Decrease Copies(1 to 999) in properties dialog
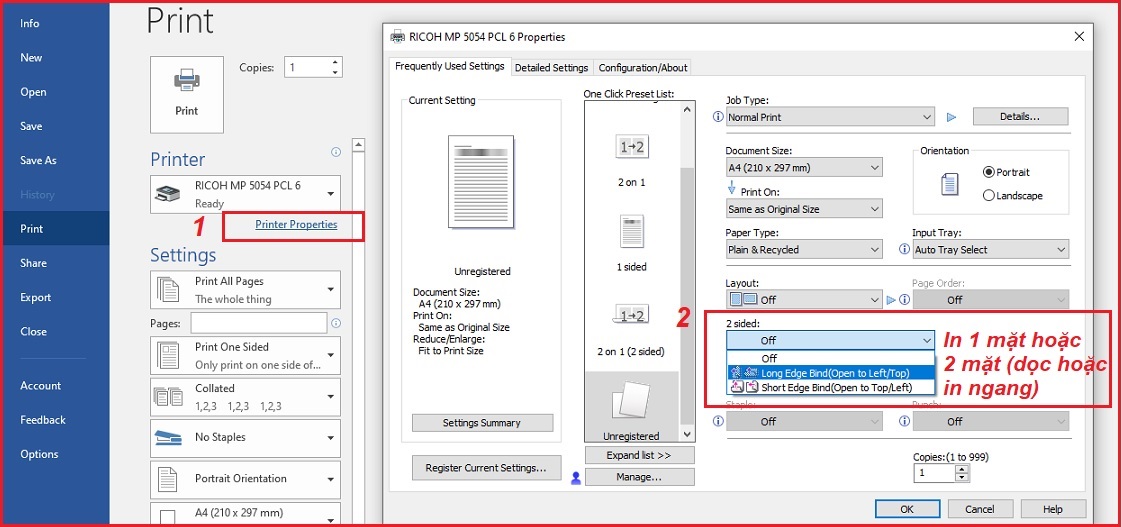The height and width of the screenshot is (527, 1122). tap(962, 478)
